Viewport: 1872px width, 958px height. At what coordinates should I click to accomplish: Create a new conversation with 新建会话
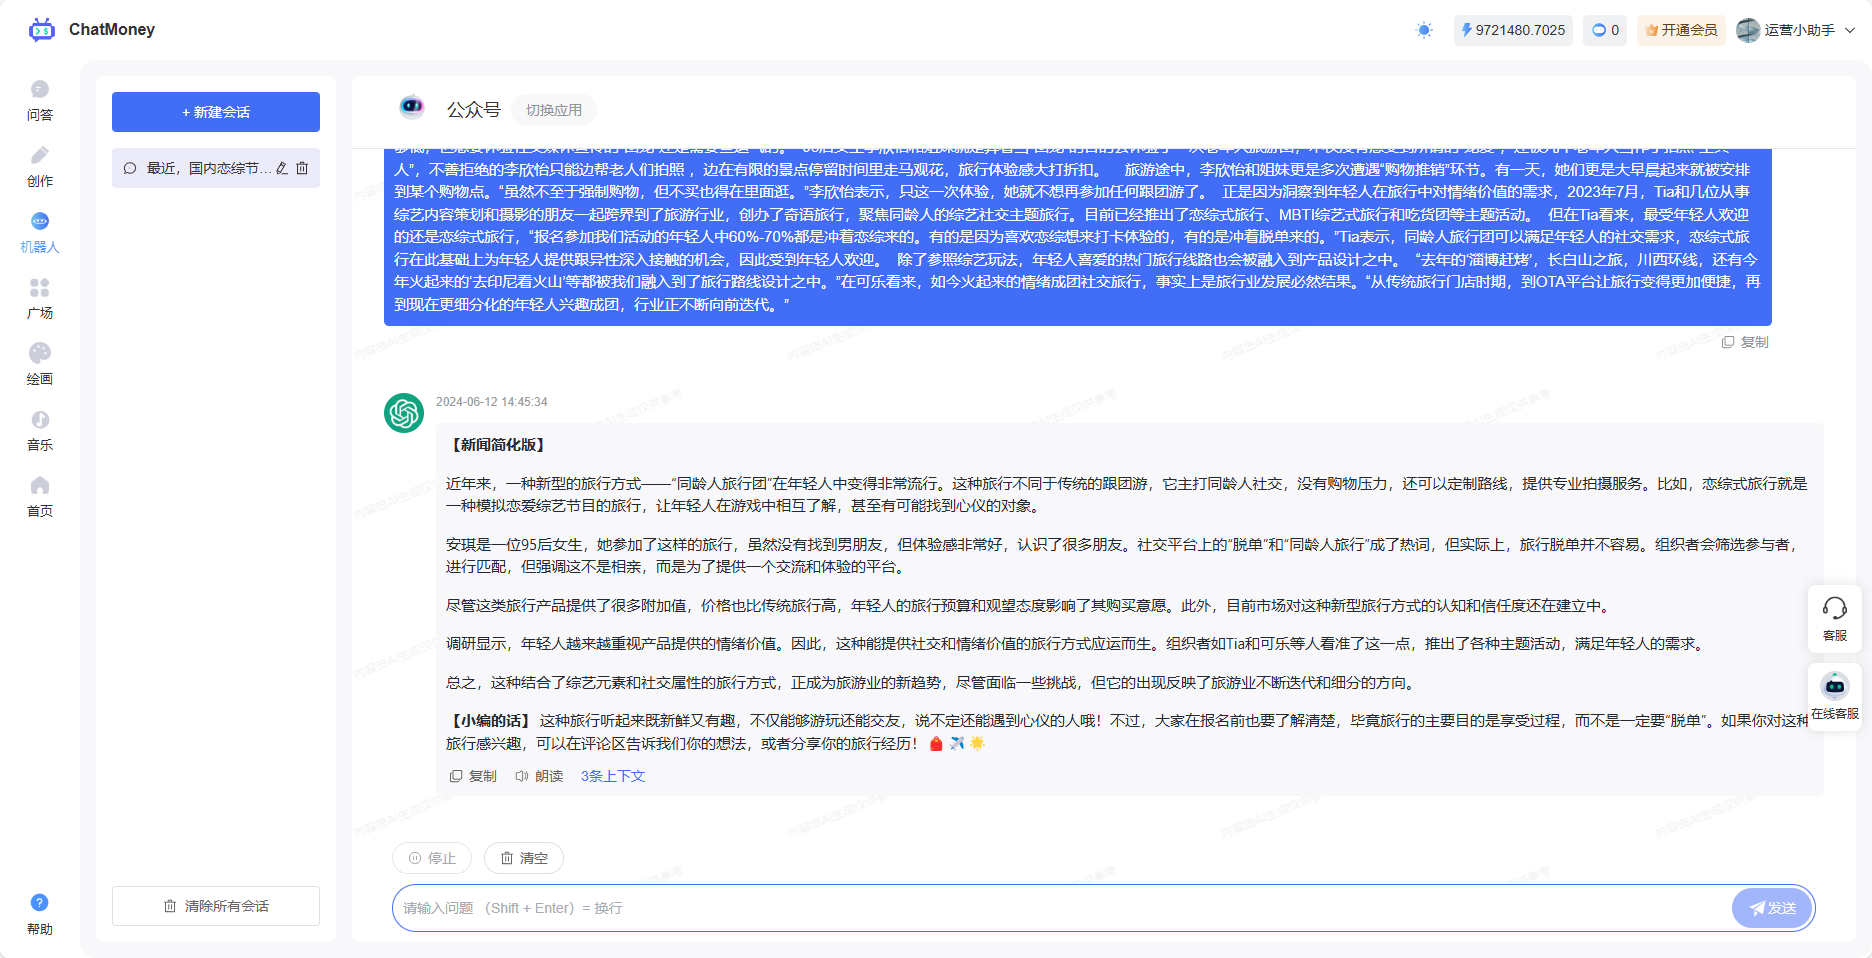(216, 112)
